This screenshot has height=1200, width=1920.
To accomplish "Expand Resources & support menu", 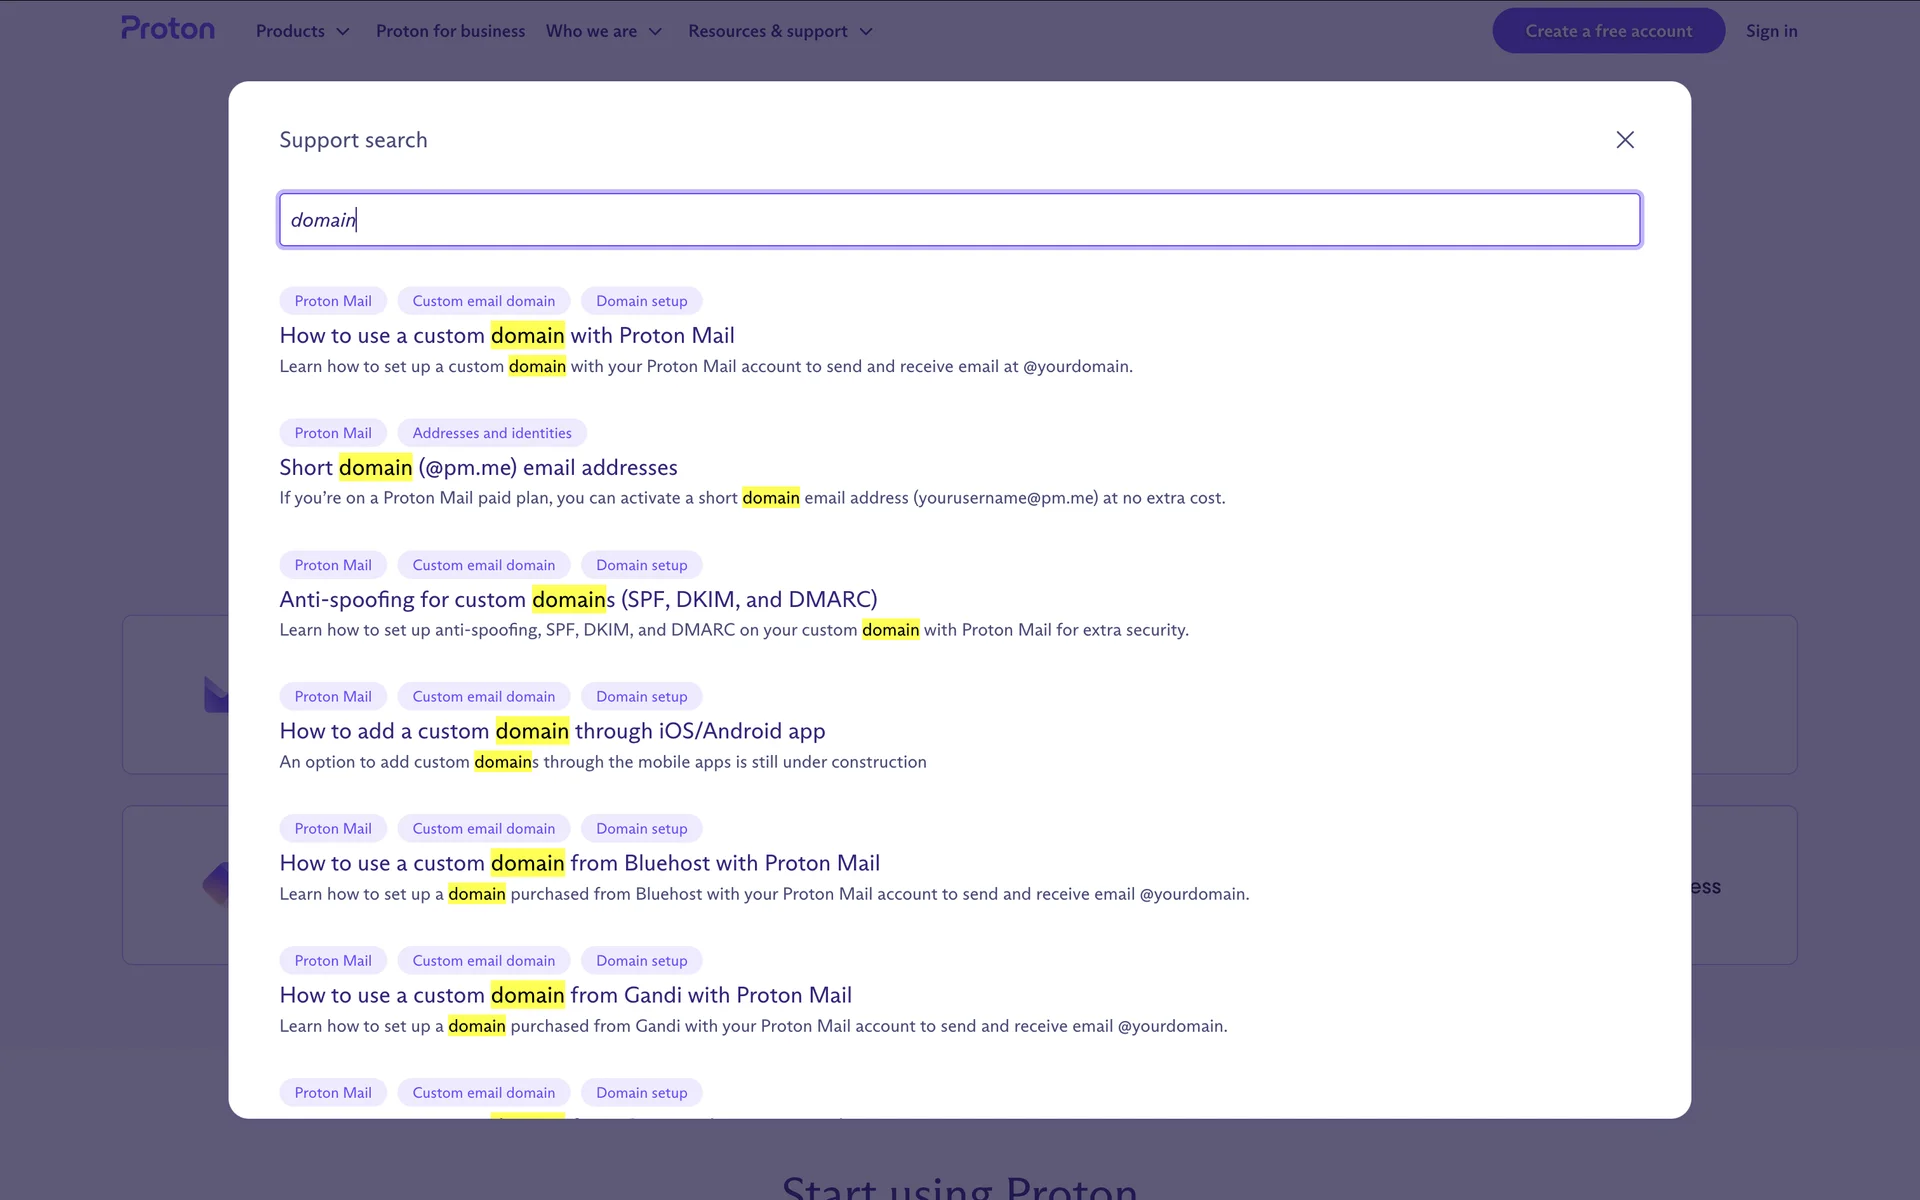I will pos(779,31).
